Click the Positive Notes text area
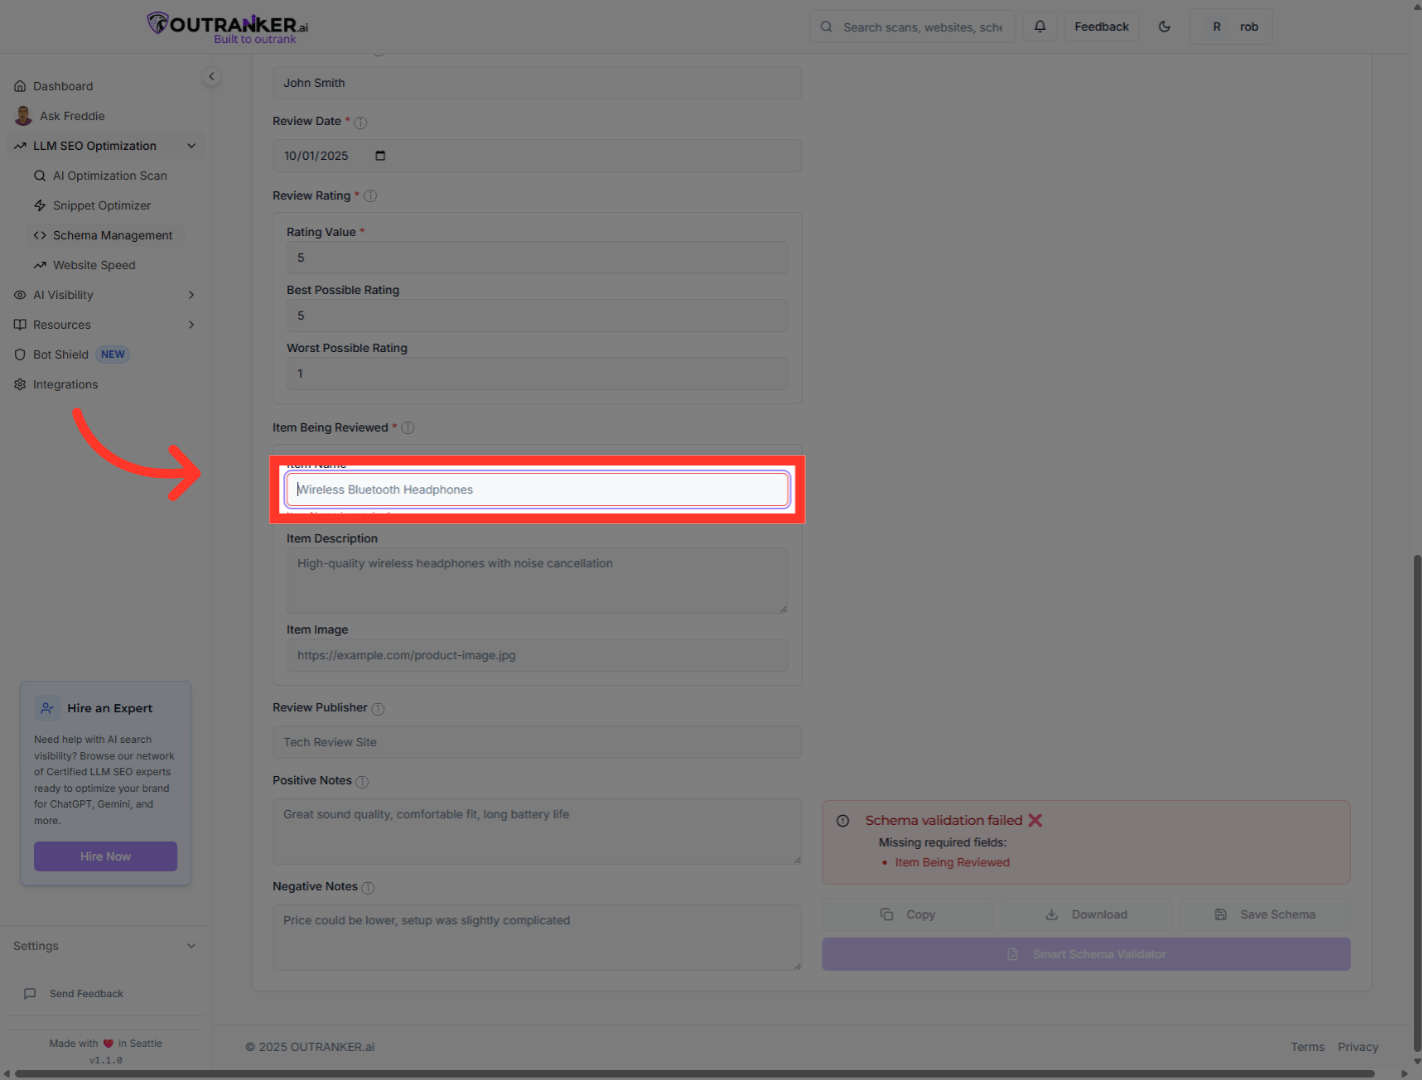 [537, 832]
